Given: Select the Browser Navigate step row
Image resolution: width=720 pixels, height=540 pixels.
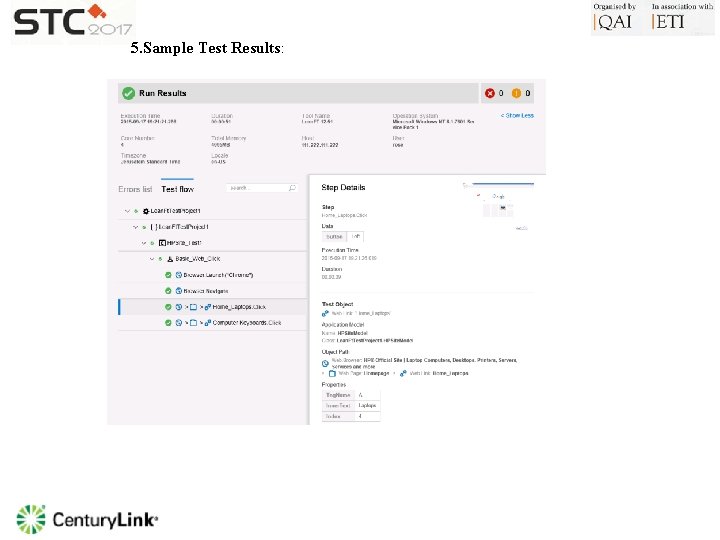Looking at the screenshot, I should click(x=213, y=291).
